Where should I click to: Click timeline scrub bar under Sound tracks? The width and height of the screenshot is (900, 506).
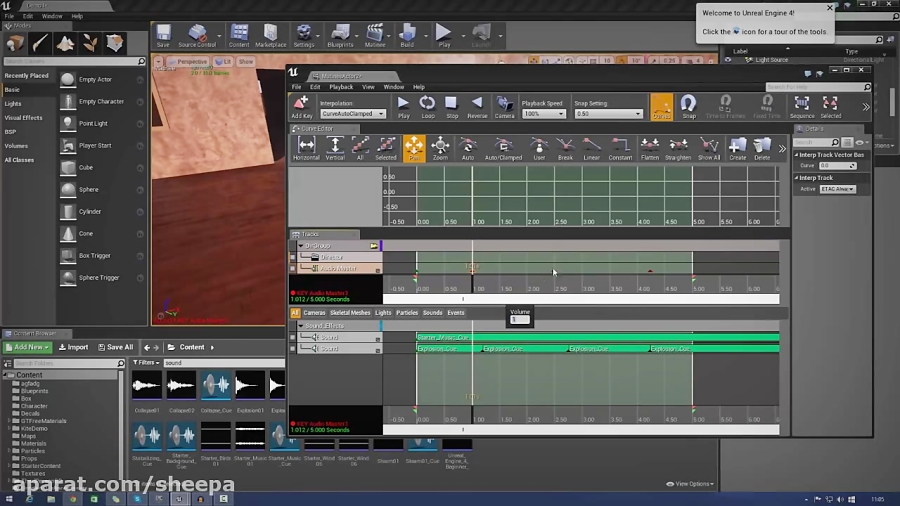coord(581,429)
